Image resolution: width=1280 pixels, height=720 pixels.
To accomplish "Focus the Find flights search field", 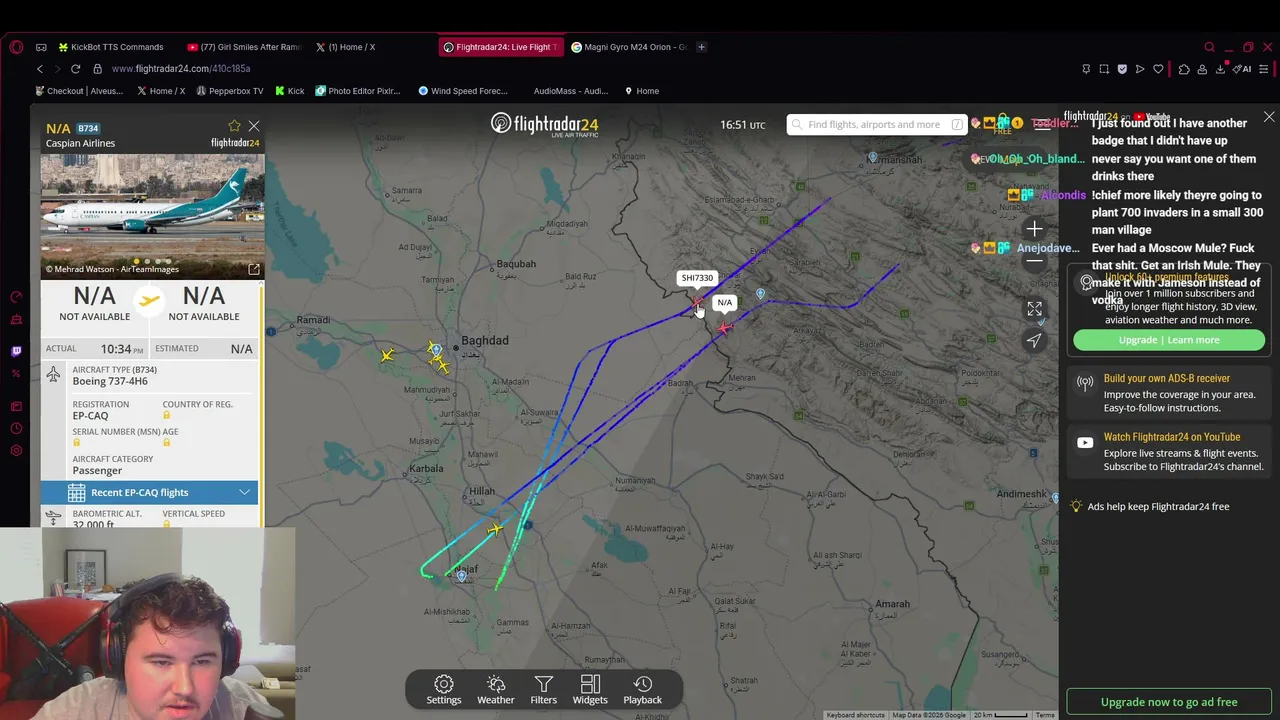I will [x=876, y=124].
